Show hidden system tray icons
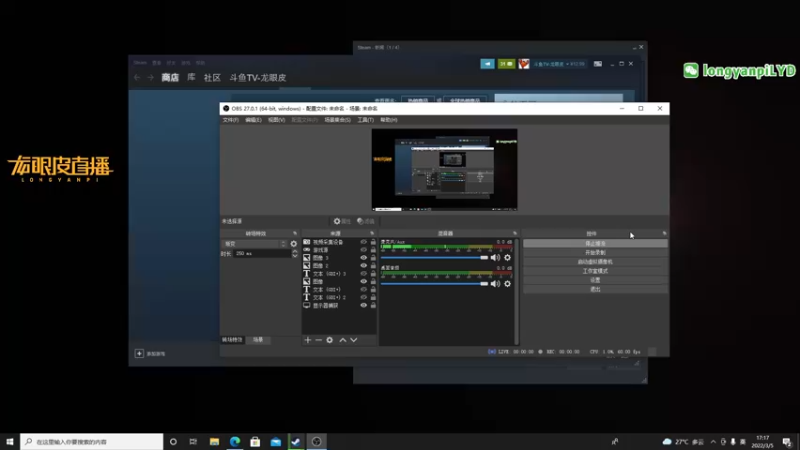The height and width of the screenshot is (450, 800). (x=713, y=441)
